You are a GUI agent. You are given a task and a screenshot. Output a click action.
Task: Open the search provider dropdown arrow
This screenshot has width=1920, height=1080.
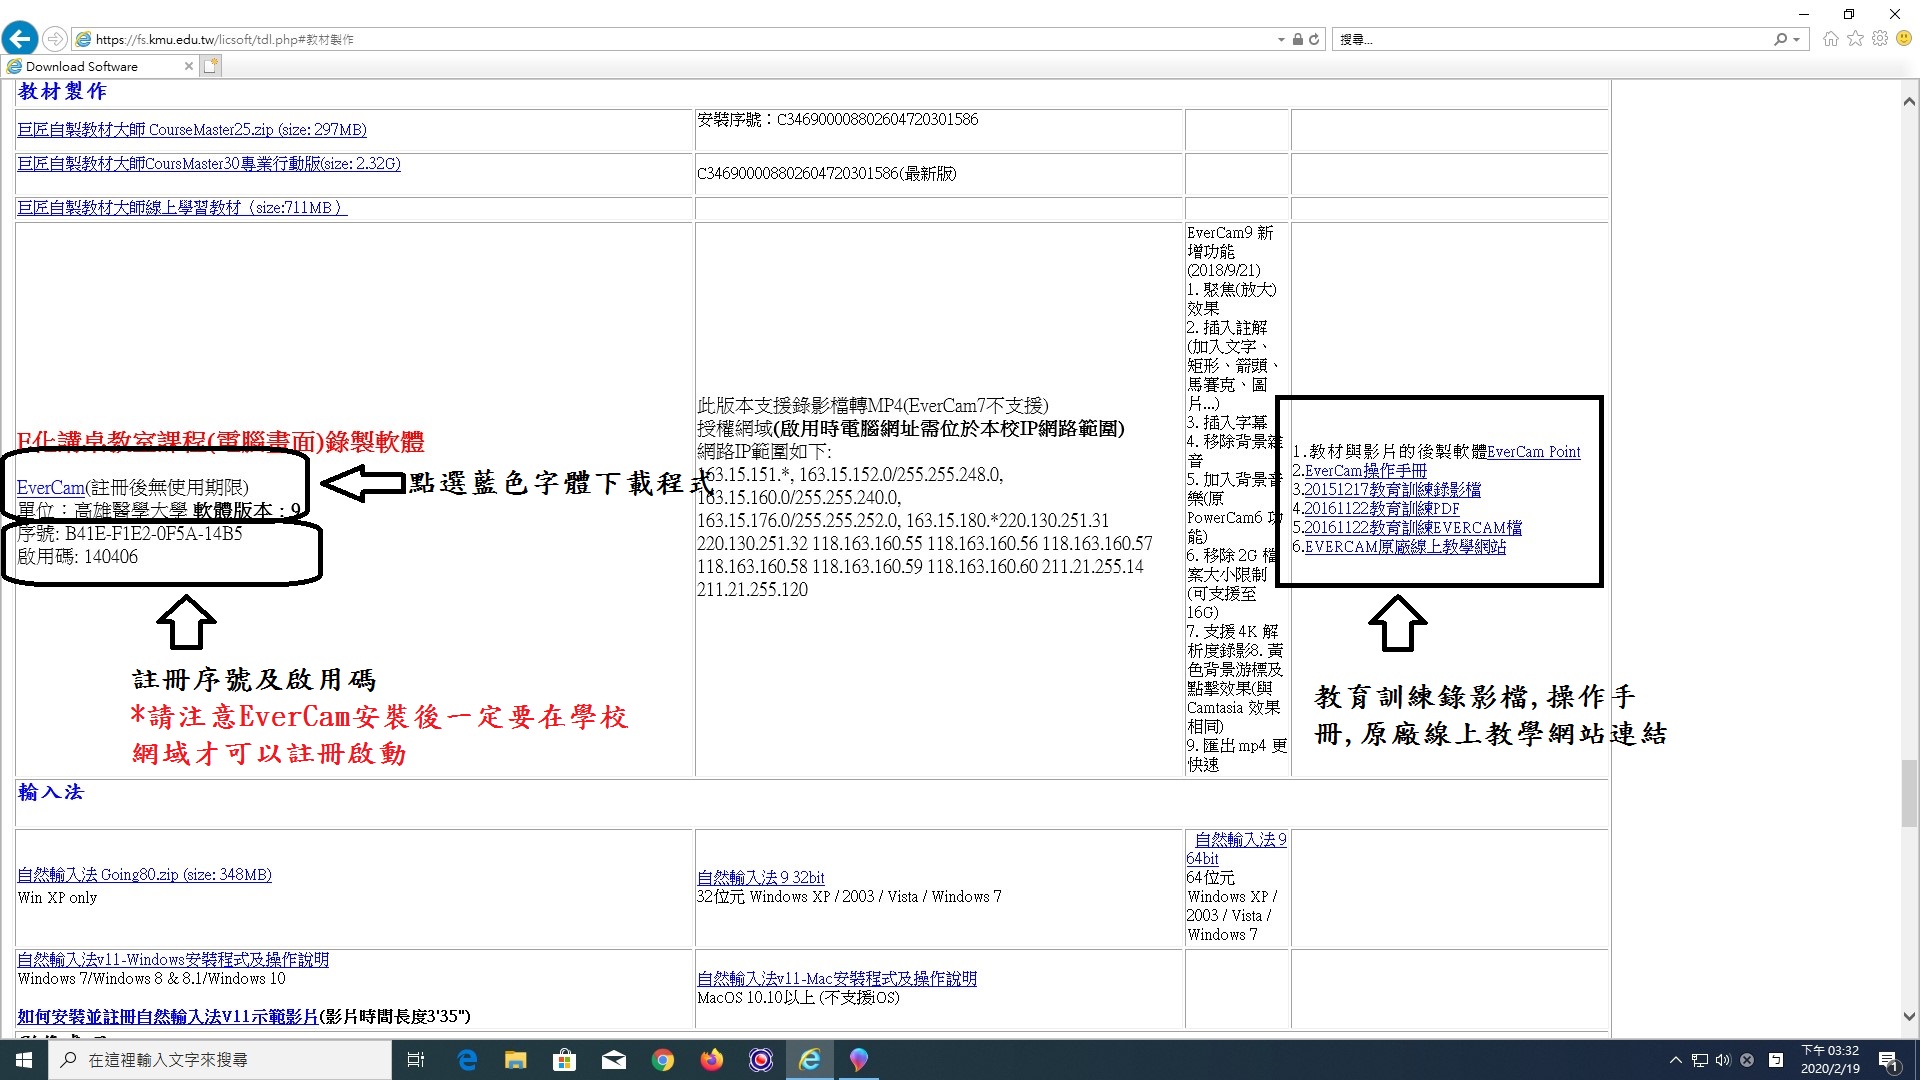click(1796, 40)
